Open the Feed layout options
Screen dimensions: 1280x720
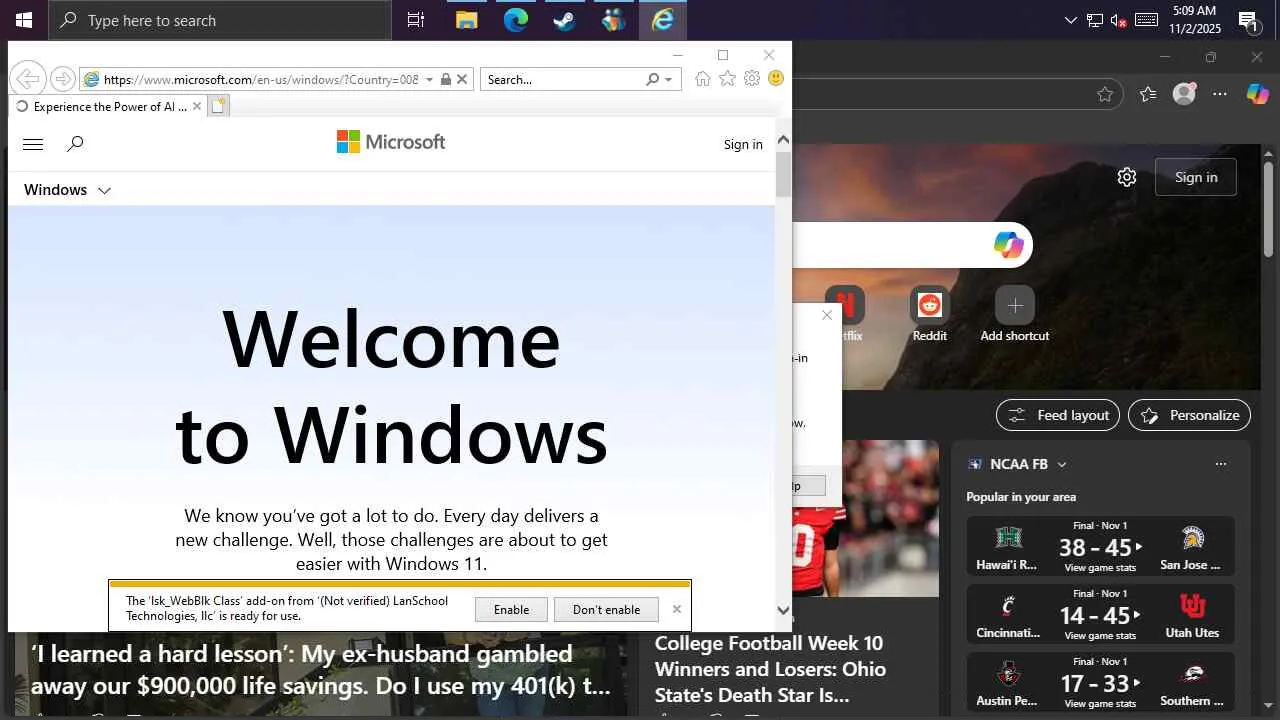click(x=1058, y=415)
